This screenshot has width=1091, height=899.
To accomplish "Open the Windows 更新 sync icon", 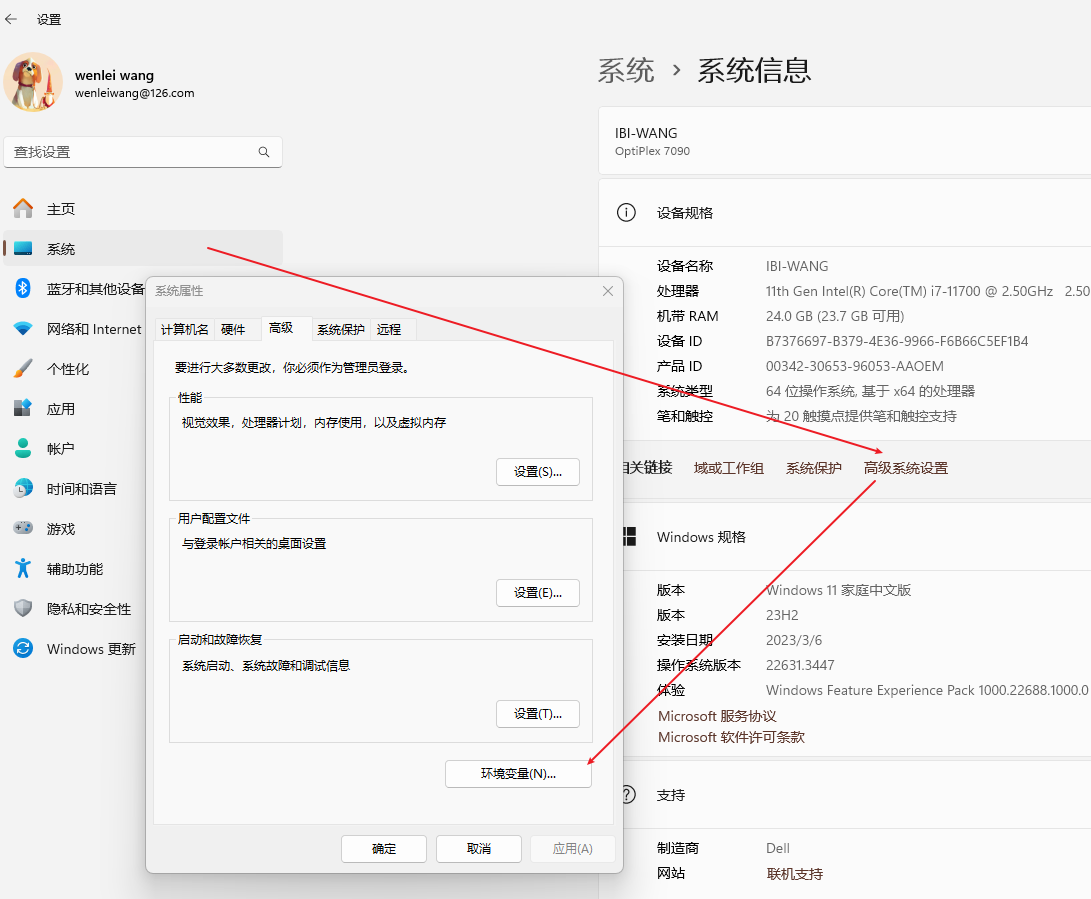I will pyautogui.click(x=23, y=649).
